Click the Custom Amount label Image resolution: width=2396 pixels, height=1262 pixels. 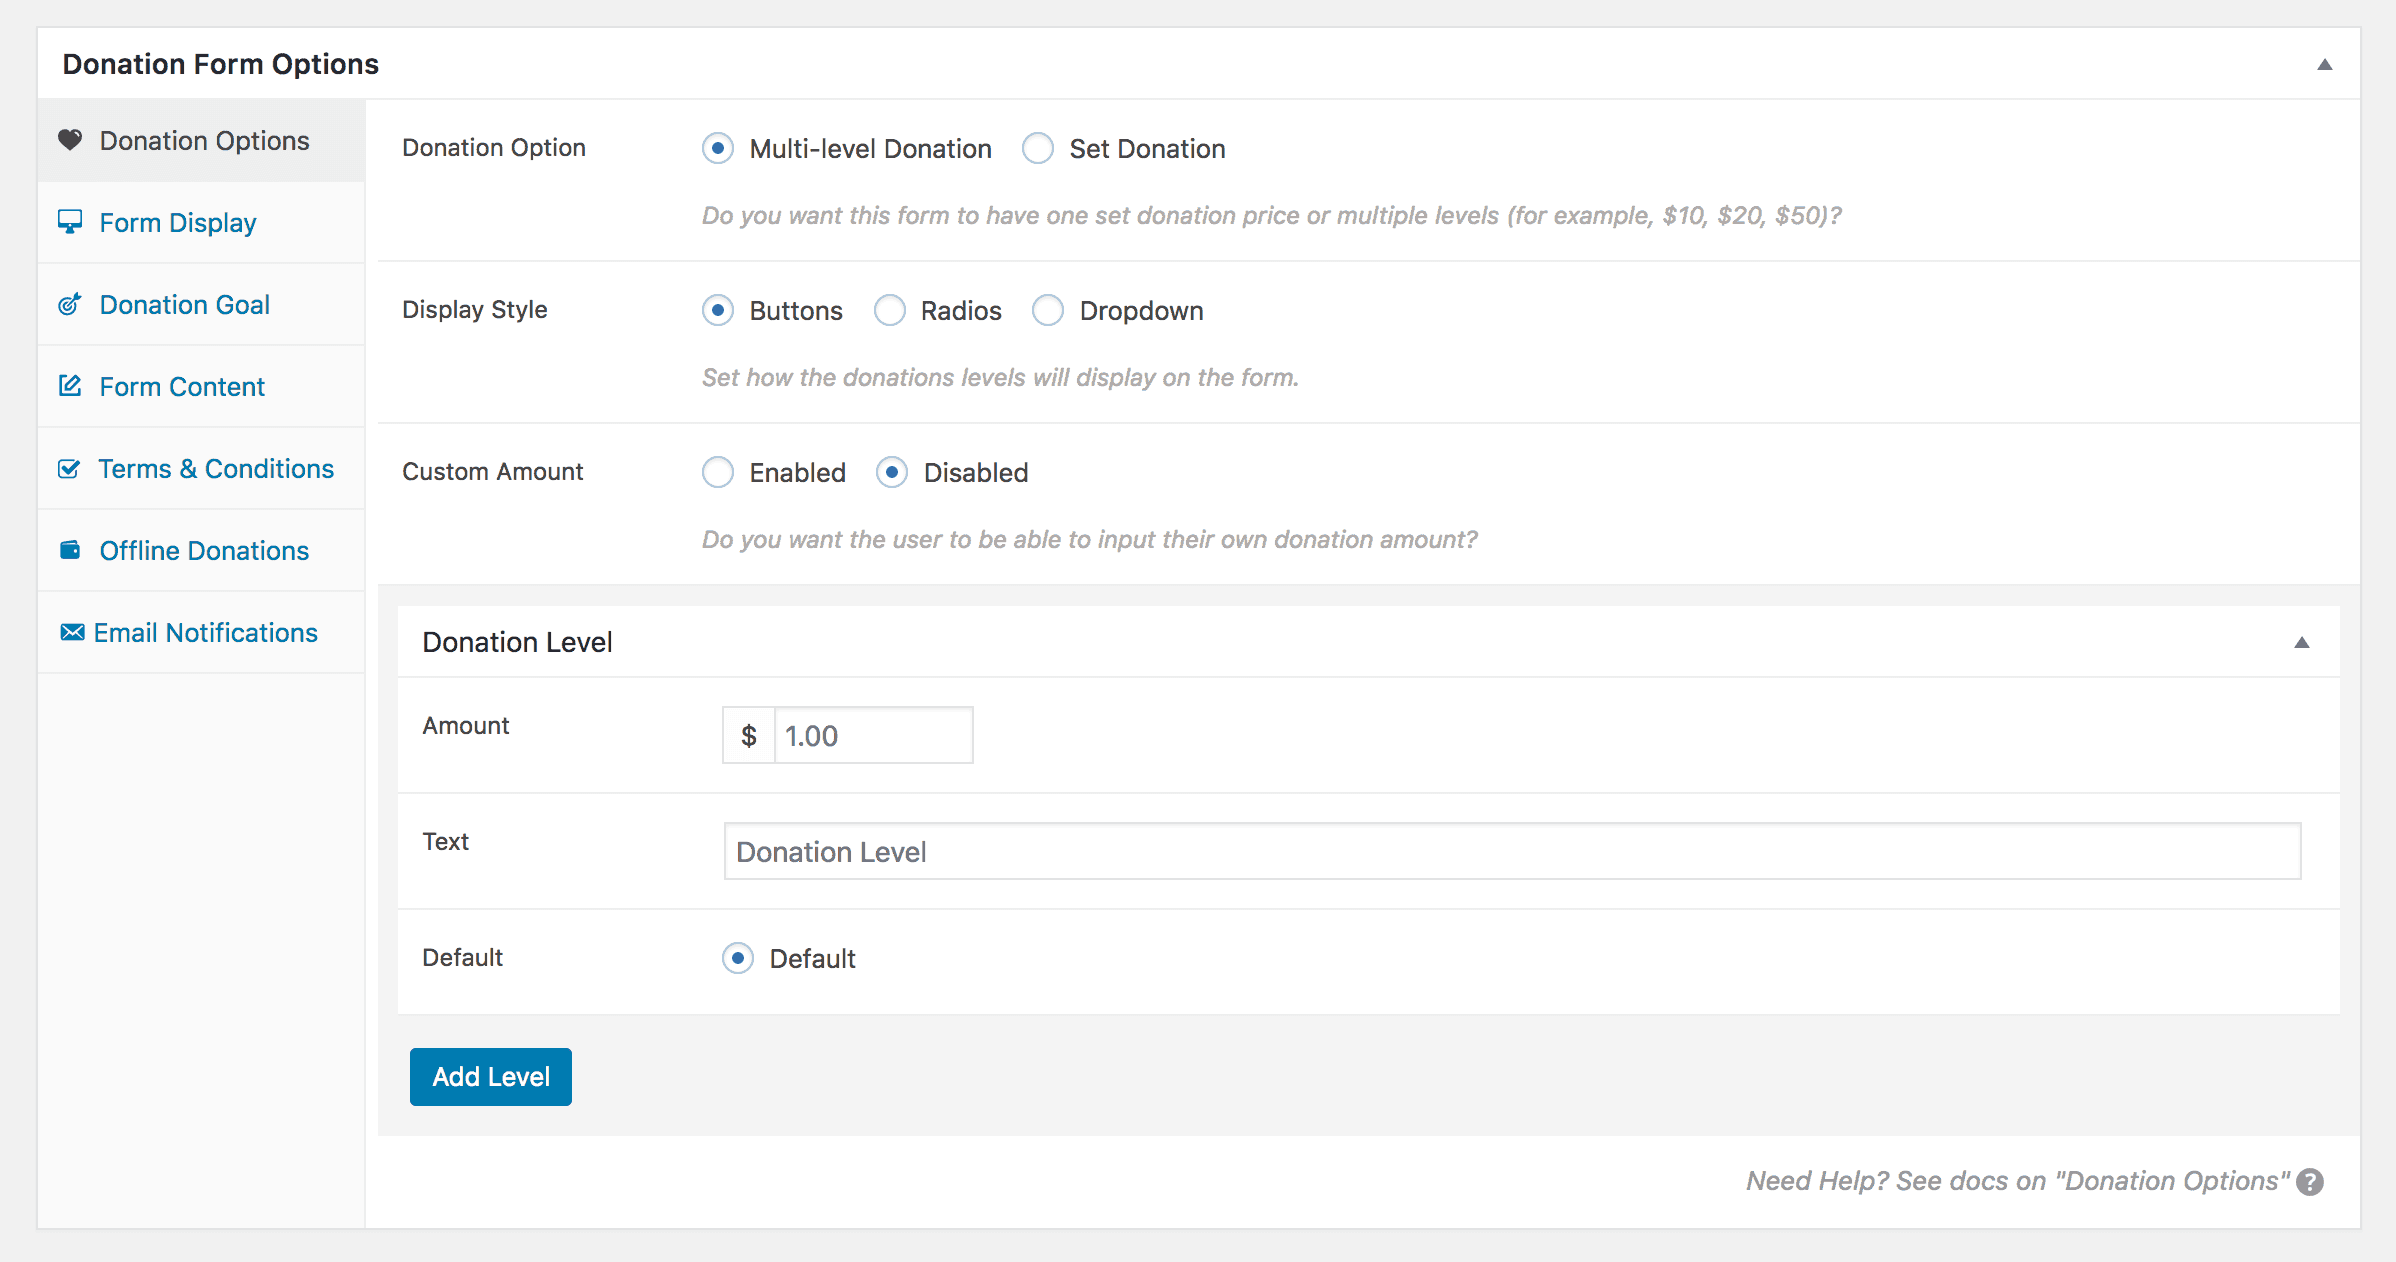point(492,471)
